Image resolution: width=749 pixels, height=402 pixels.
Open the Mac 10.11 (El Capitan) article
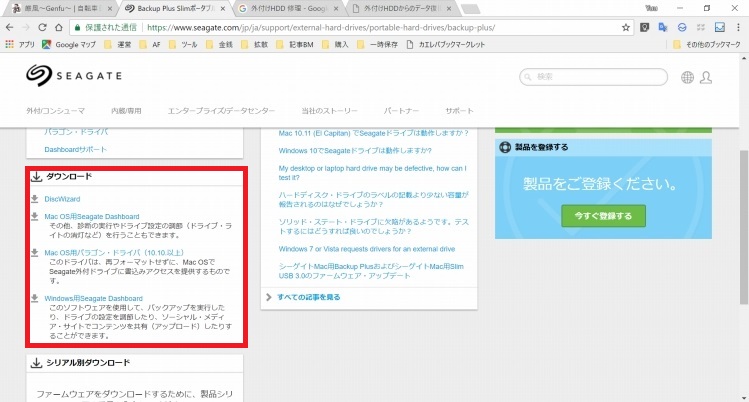click(x=374, y=133)
